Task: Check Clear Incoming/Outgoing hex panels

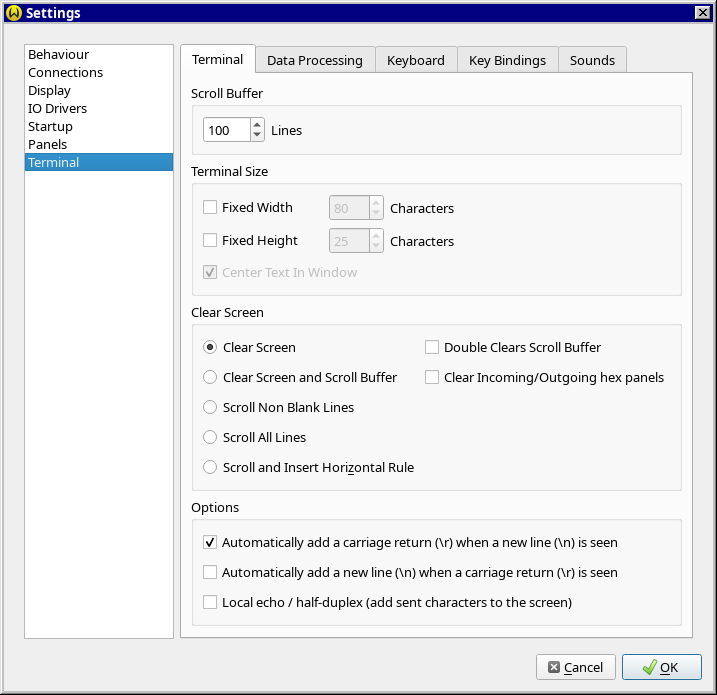Action: [432, 378]
